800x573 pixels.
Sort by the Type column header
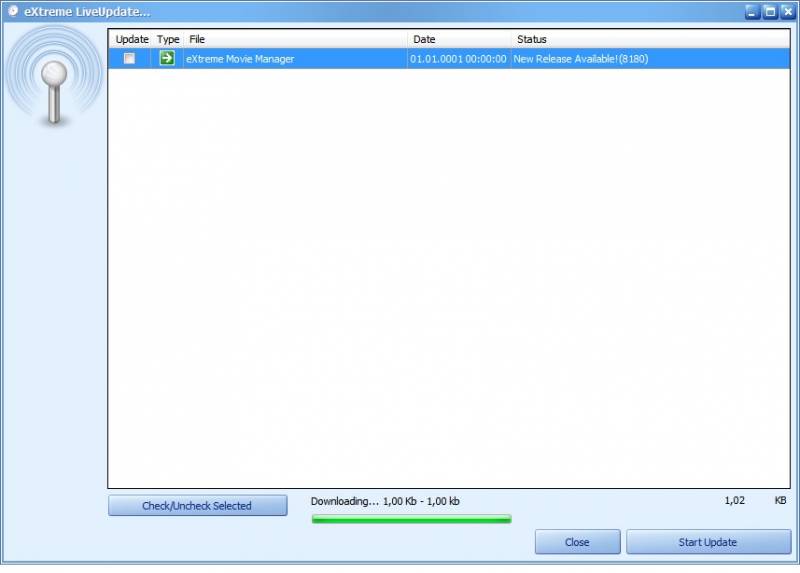[x=168, y=39]
